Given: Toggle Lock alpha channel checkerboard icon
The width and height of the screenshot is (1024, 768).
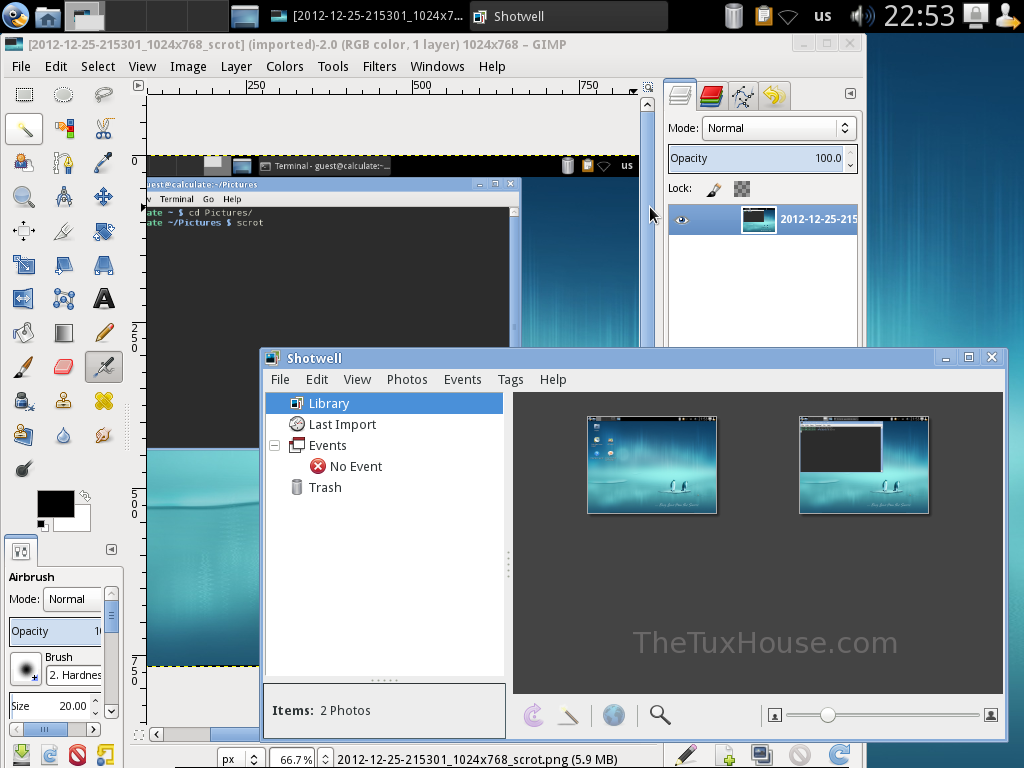Looking at the screenshot, I should (x=742, y=188).
